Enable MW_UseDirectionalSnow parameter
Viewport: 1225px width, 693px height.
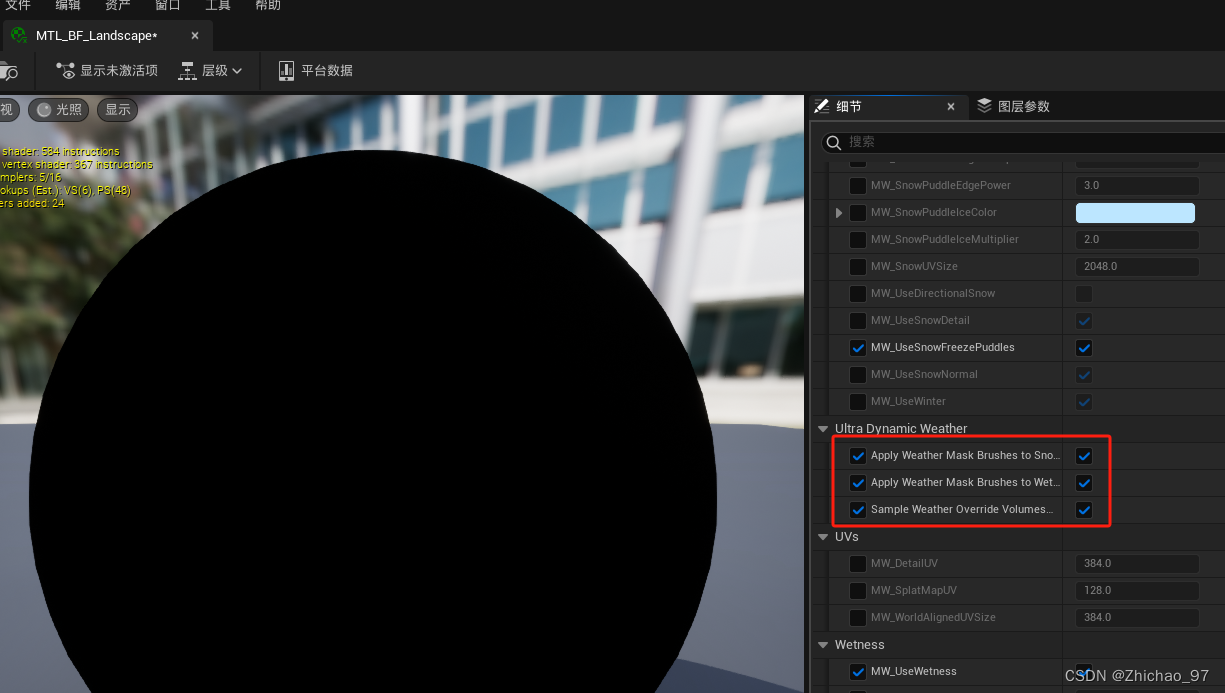coord(1083,293)
